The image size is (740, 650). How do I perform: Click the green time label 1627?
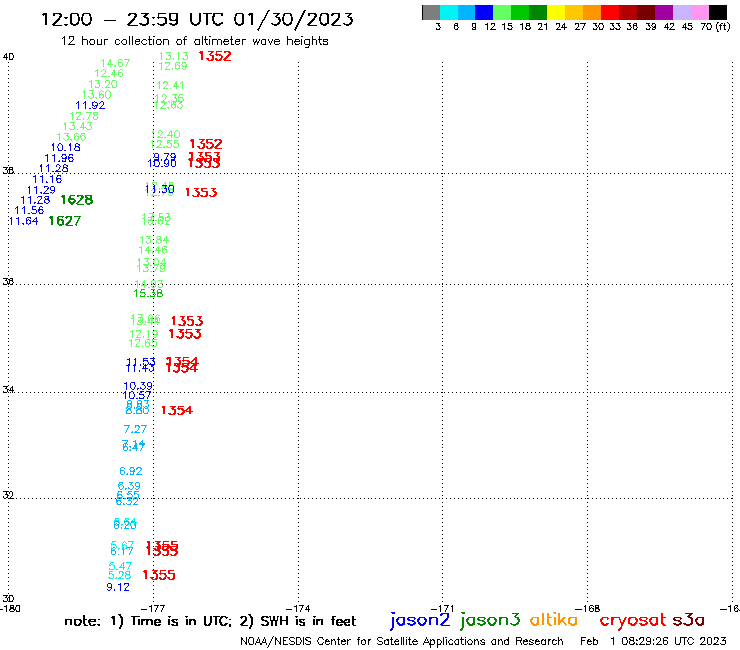[x=65, y=221]
